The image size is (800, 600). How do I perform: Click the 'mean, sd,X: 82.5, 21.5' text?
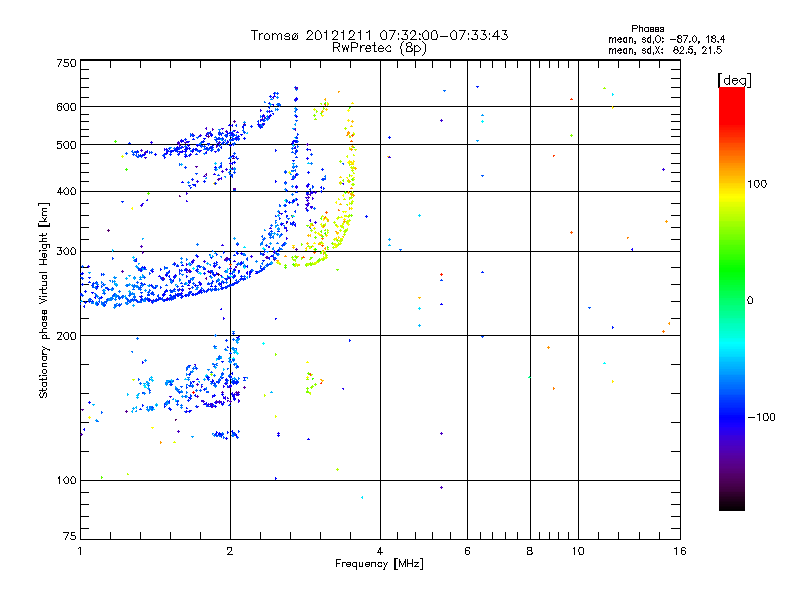(665, 50)
